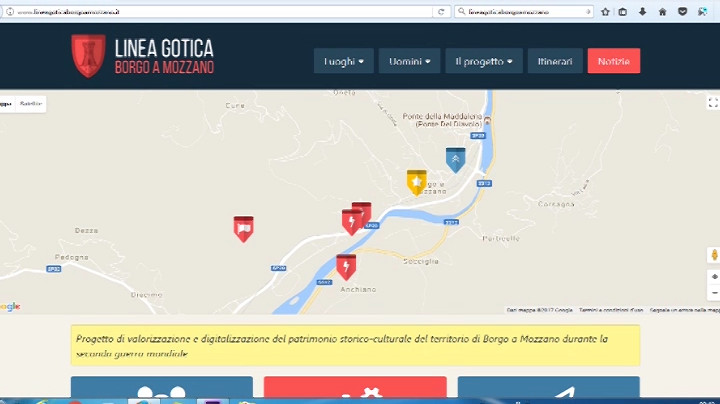Click the red lightning marker near Anchiano
The width and height of the screenshot is (720, 404).
coord(346,265)
